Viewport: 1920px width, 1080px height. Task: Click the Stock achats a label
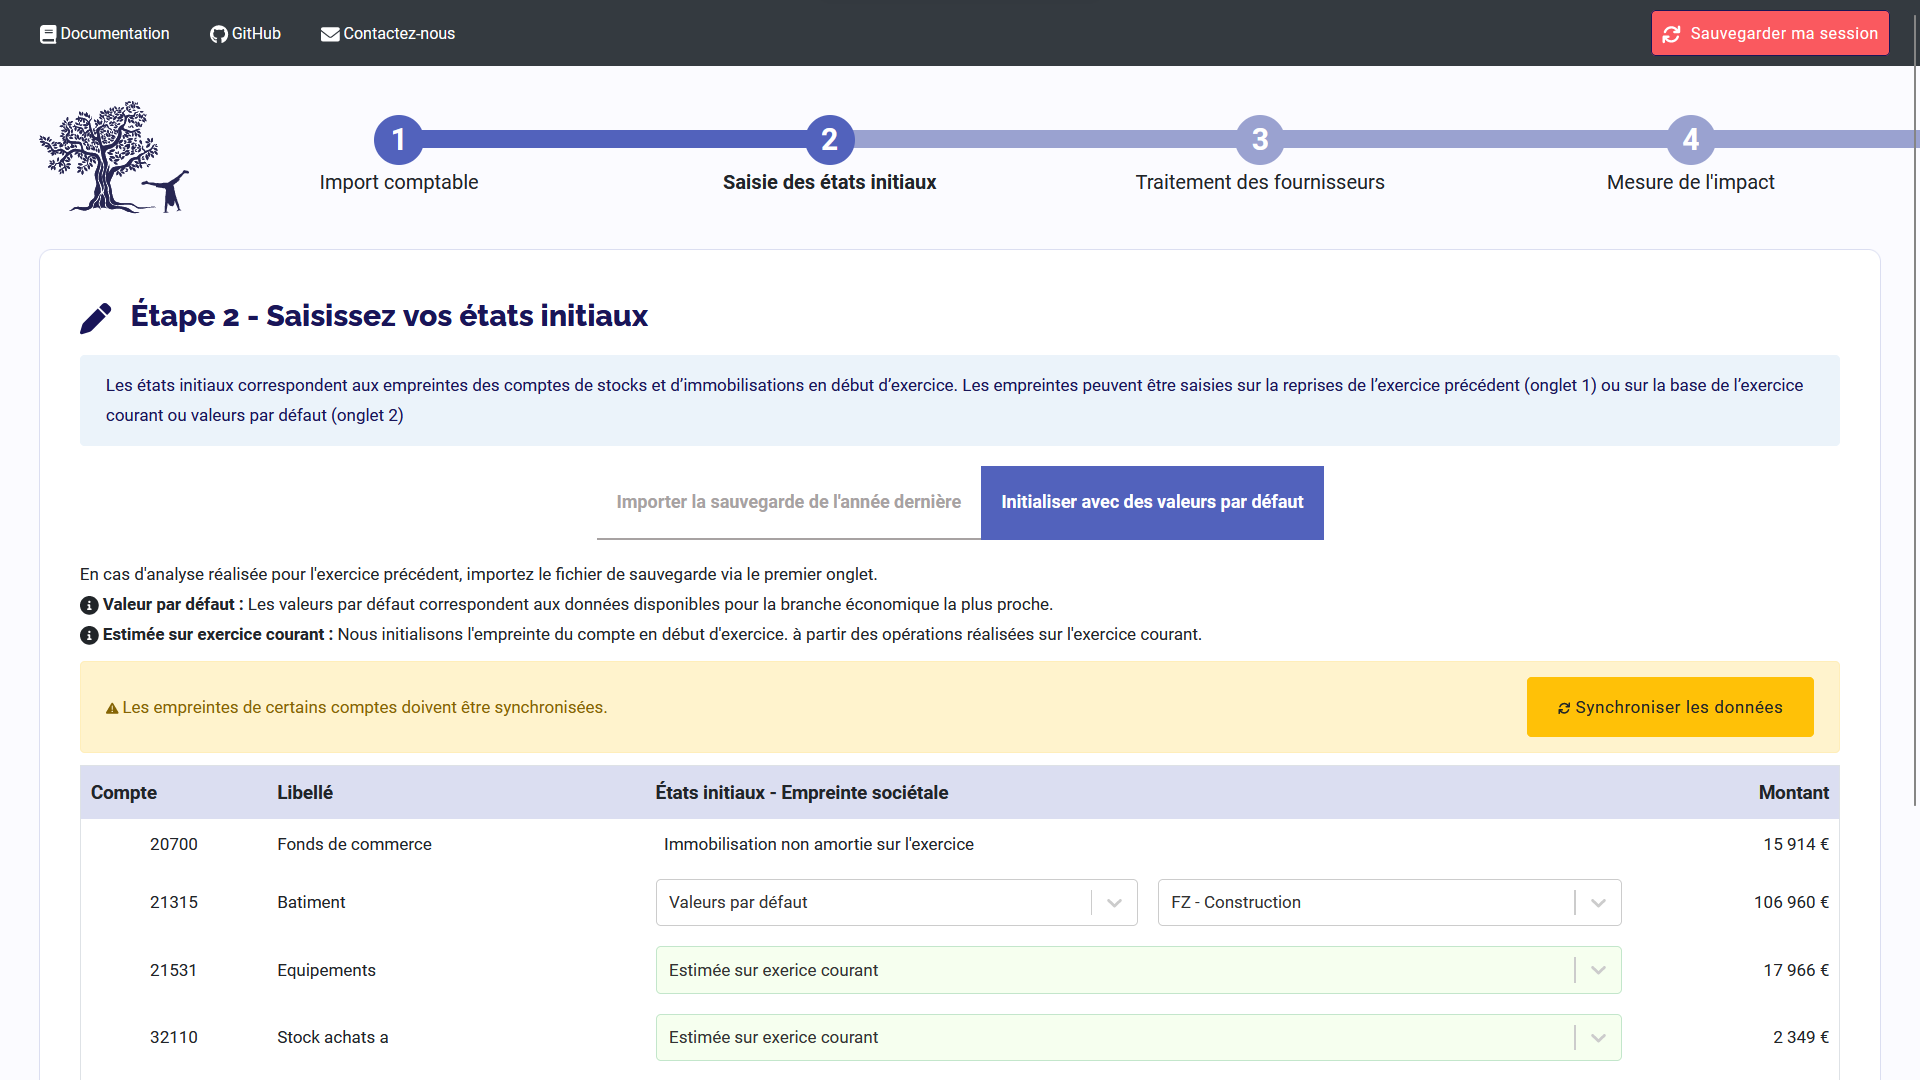tap(333, 1038)
